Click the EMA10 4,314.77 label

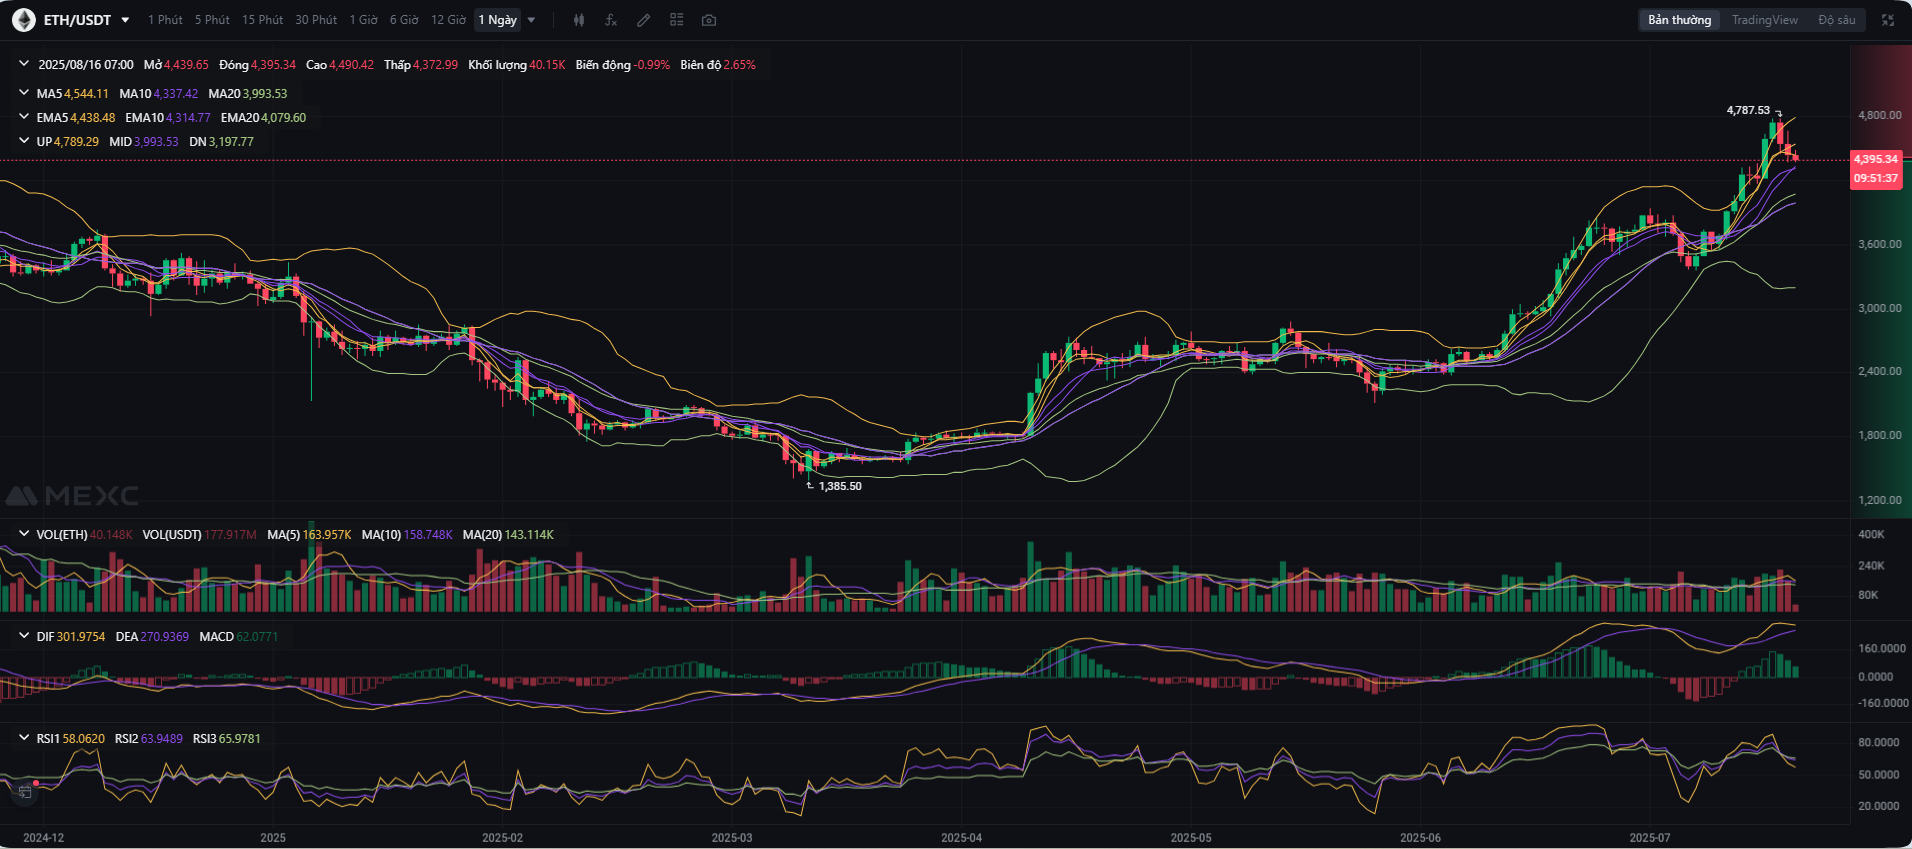(x=168, y=118)
